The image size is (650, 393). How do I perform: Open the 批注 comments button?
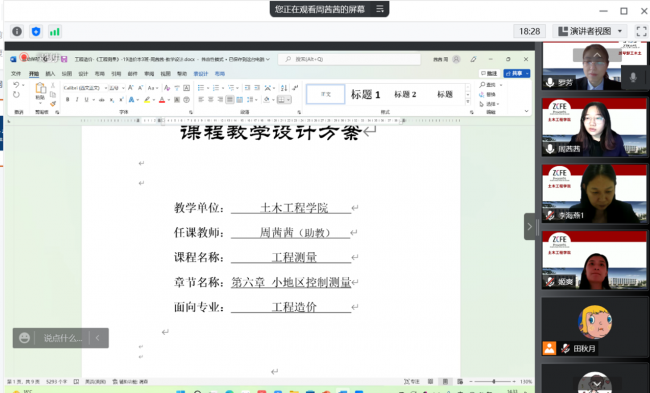(x=489, y=73)
